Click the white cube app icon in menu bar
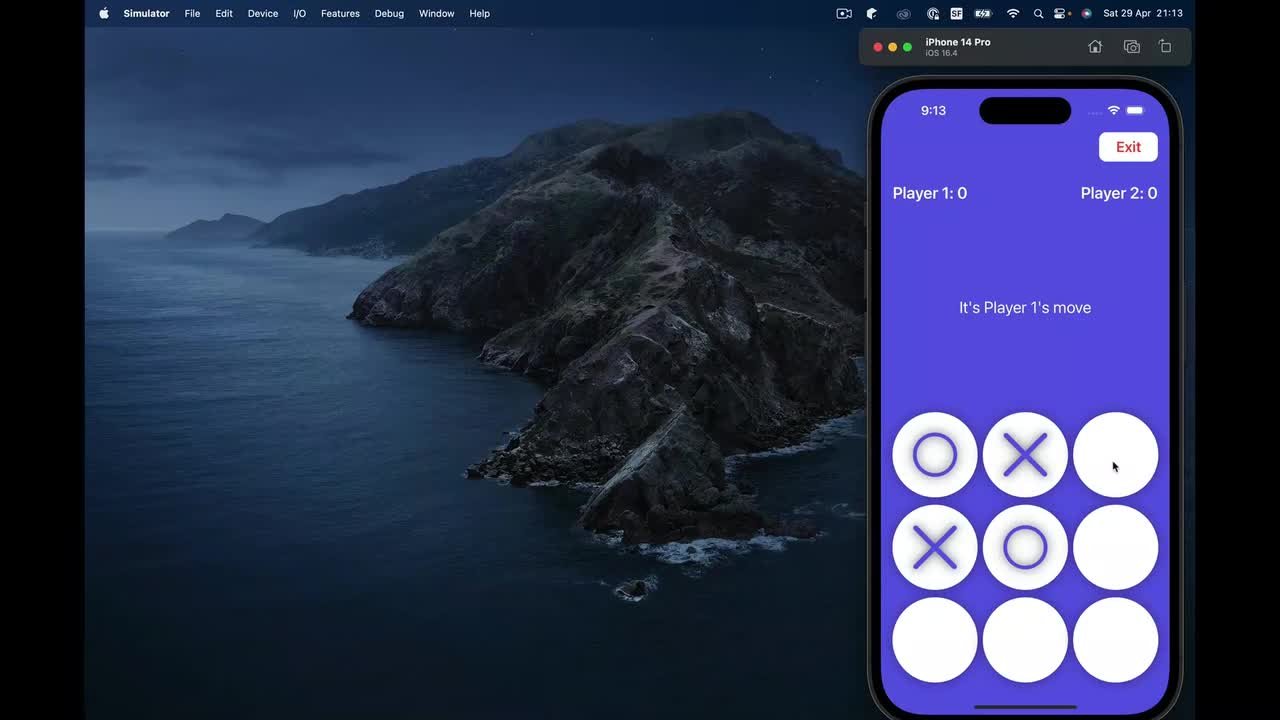 coord(872,13)
